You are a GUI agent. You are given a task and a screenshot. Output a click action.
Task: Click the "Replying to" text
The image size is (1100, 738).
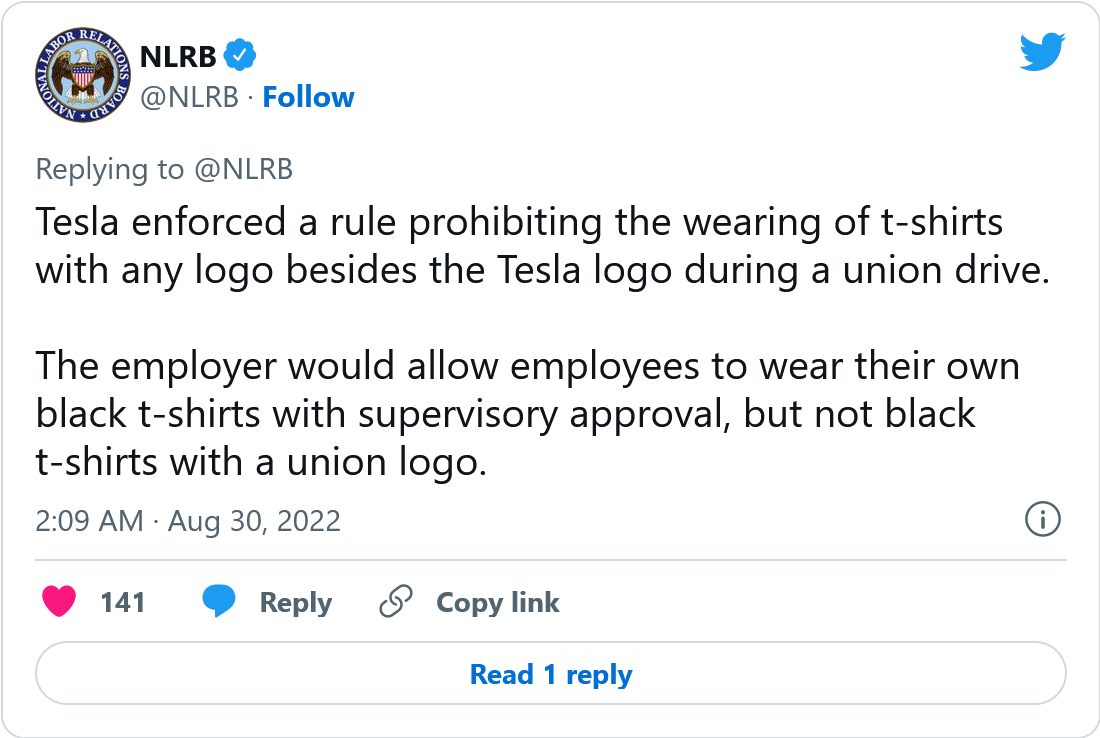[110, 169]
